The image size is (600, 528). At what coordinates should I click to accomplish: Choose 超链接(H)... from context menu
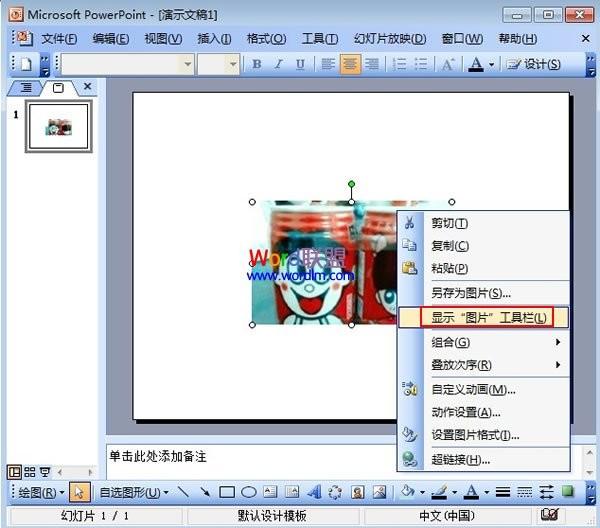tap(484, 459)
